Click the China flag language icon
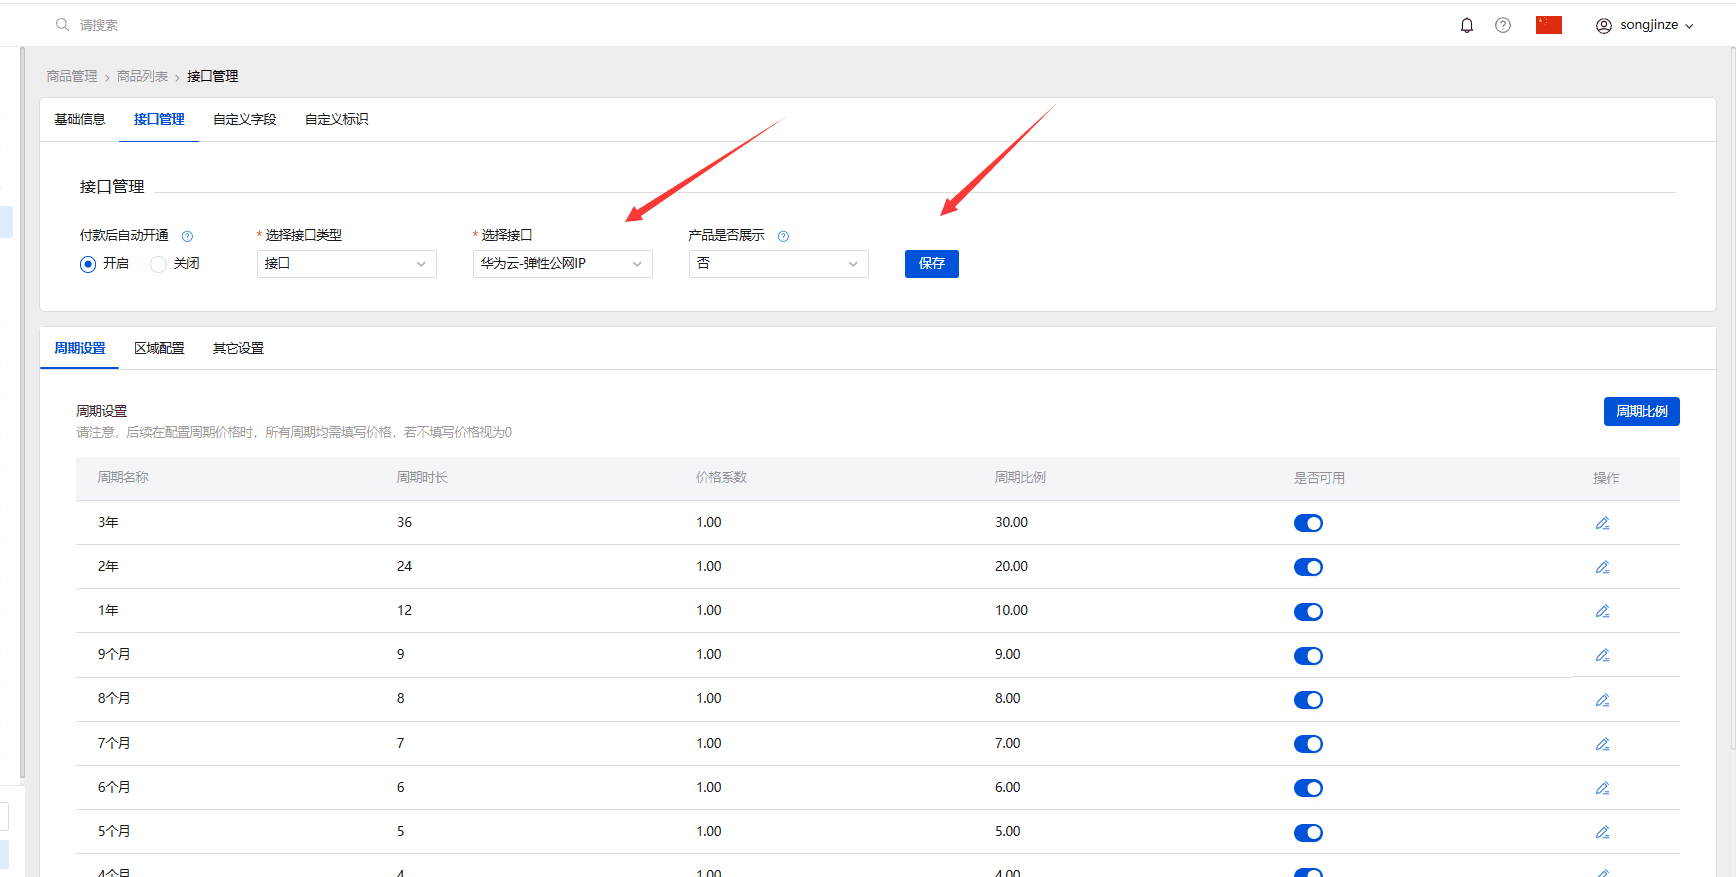The height and width of the screenshot is (877, 1736). coord(1549,25)
